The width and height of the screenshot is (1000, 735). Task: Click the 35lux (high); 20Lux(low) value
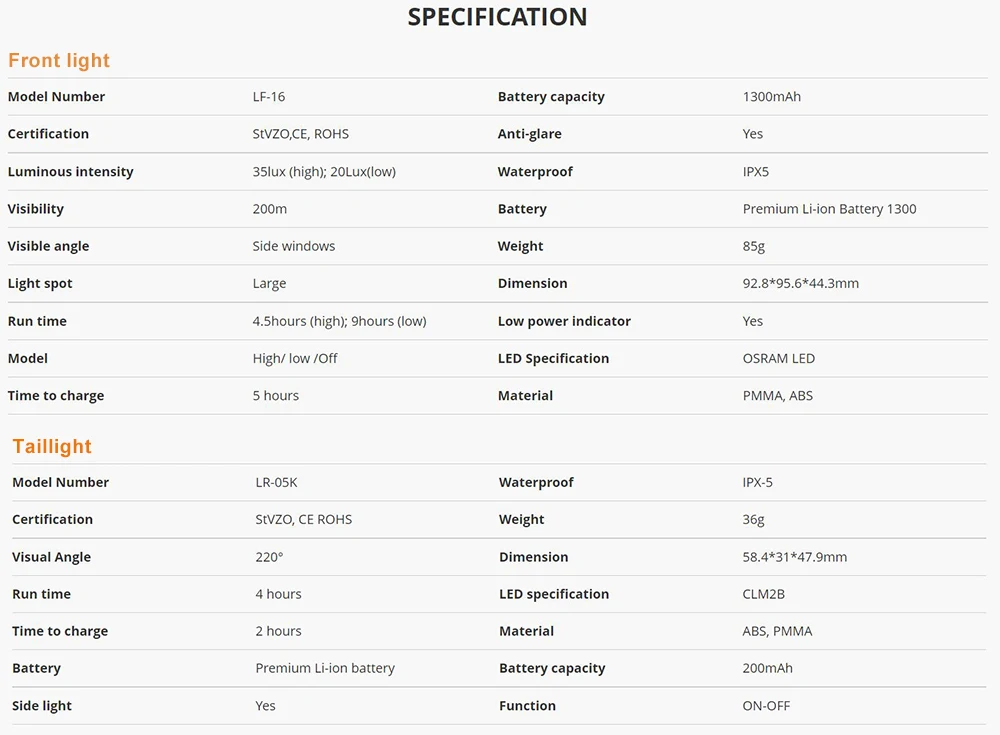(324, 172)
